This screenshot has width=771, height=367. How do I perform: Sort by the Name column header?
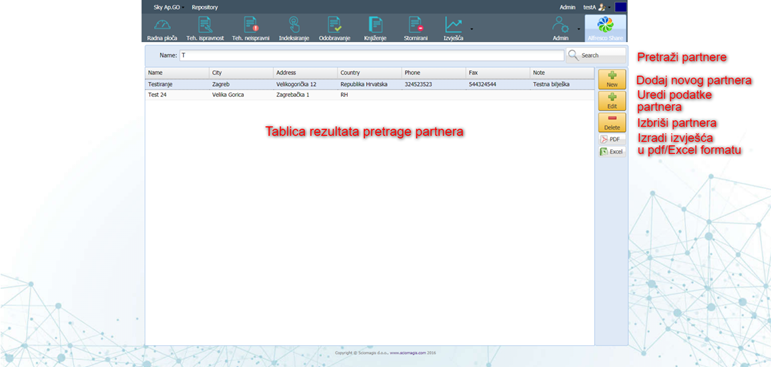[x=177, y=73]
